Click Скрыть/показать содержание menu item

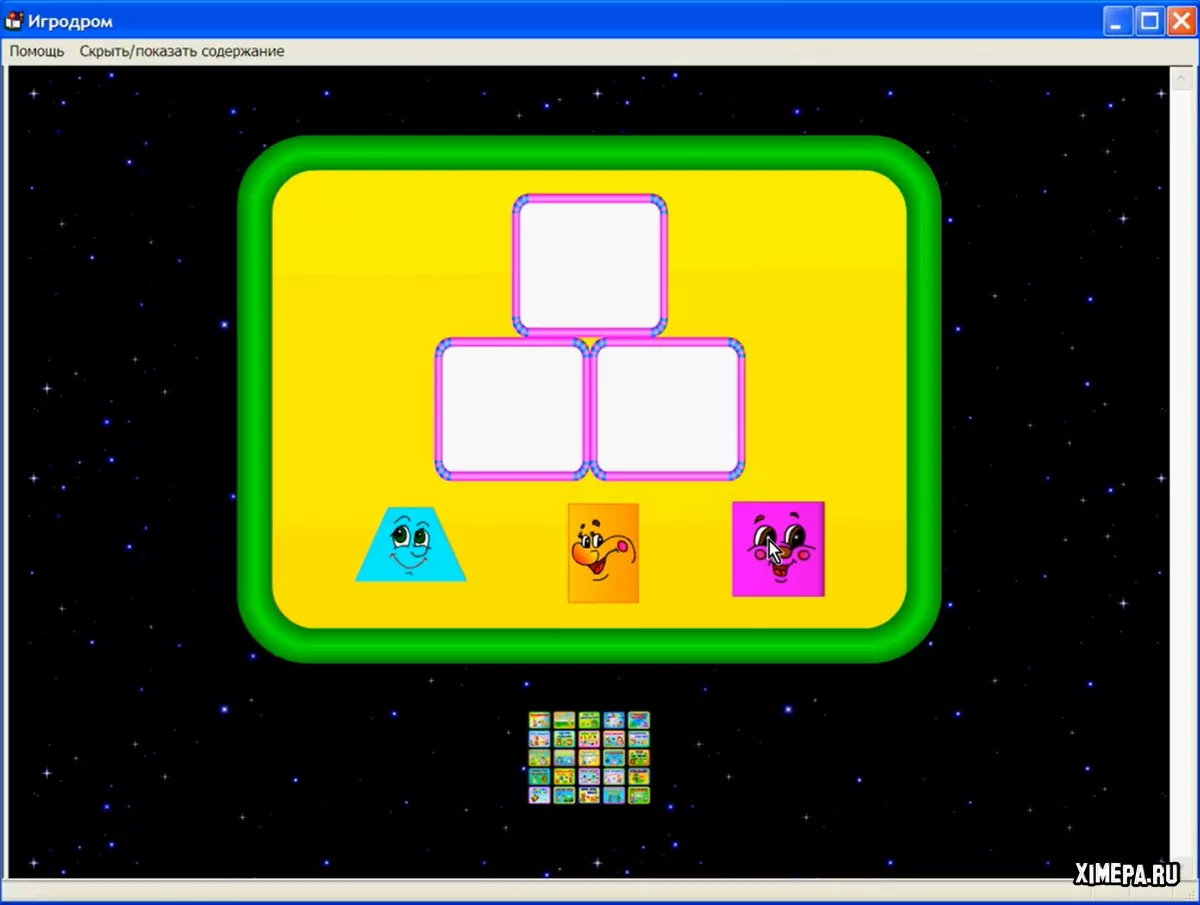click(182, 51)
